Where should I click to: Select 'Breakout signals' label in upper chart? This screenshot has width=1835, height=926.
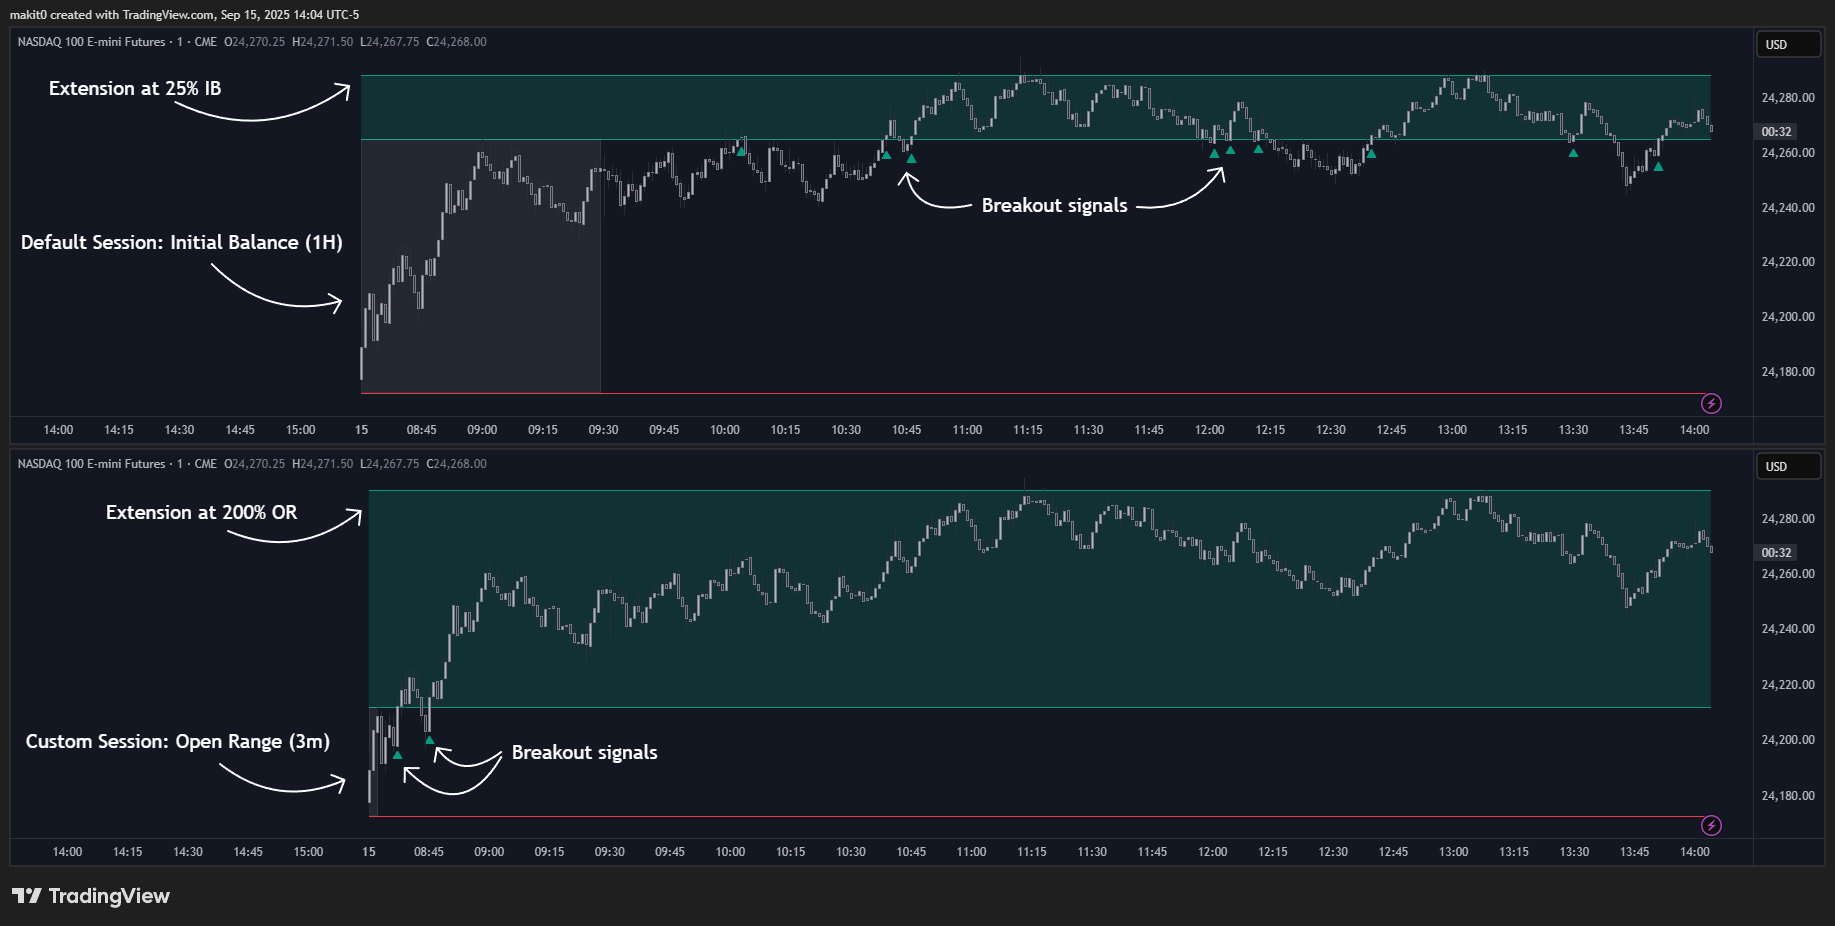1054,205
